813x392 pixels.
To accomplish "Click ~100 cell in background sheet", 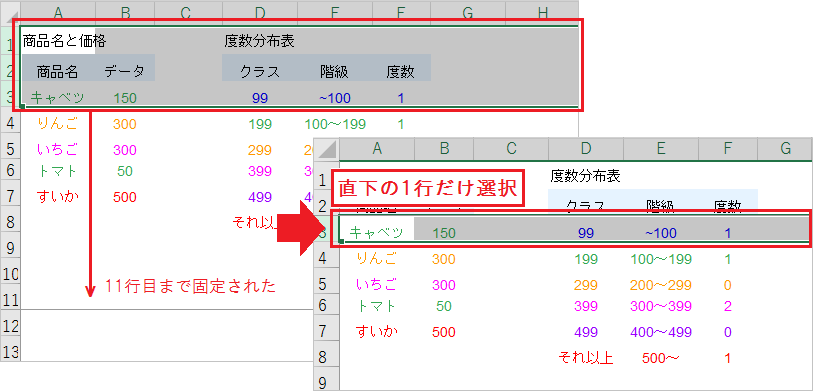I will point(334,97).
